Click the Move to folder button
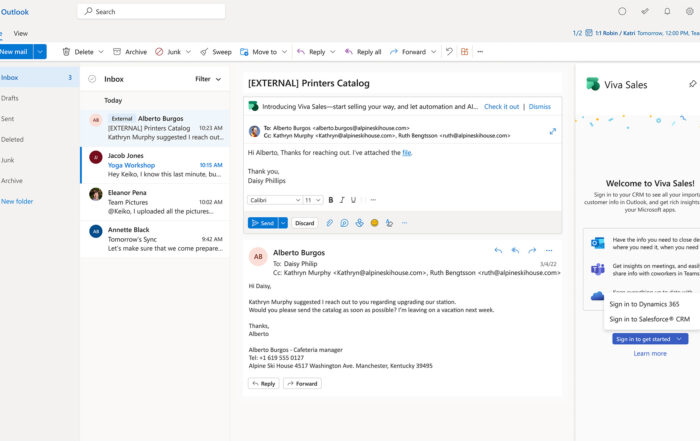Screen dimensions: 700x441 (x=258, y=52)
